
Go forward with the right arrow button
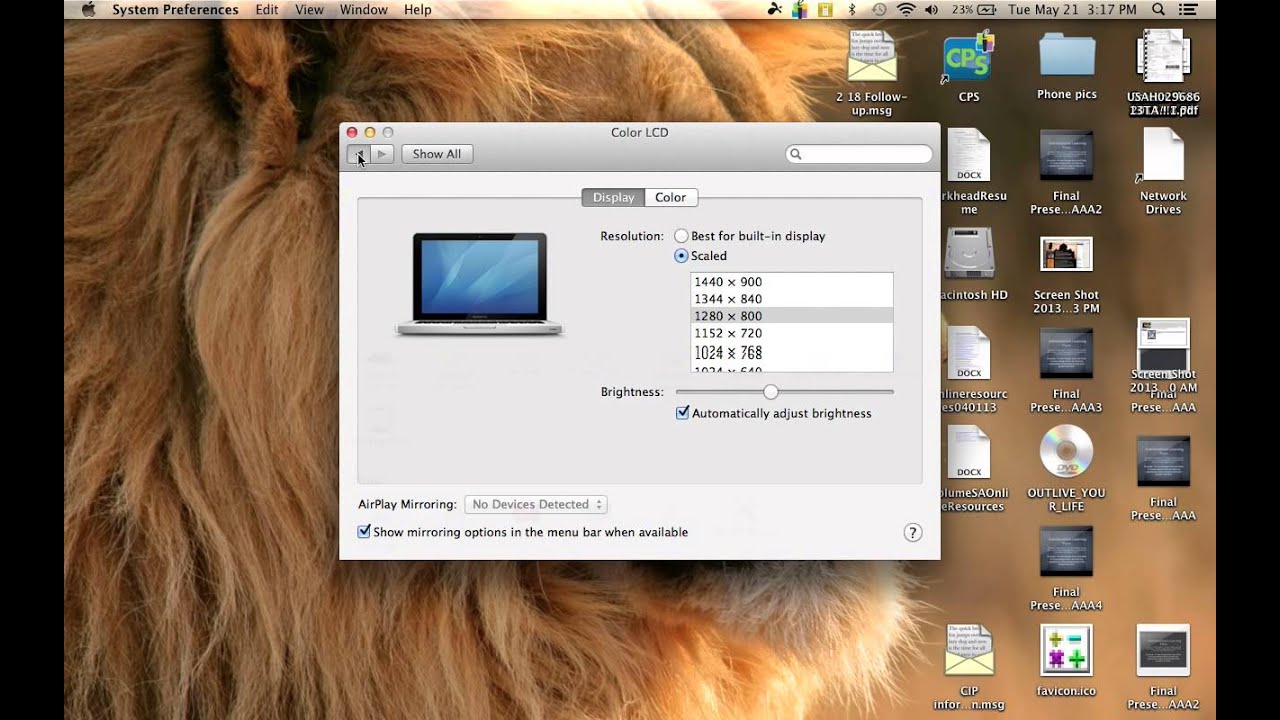(x=381, y=154)
